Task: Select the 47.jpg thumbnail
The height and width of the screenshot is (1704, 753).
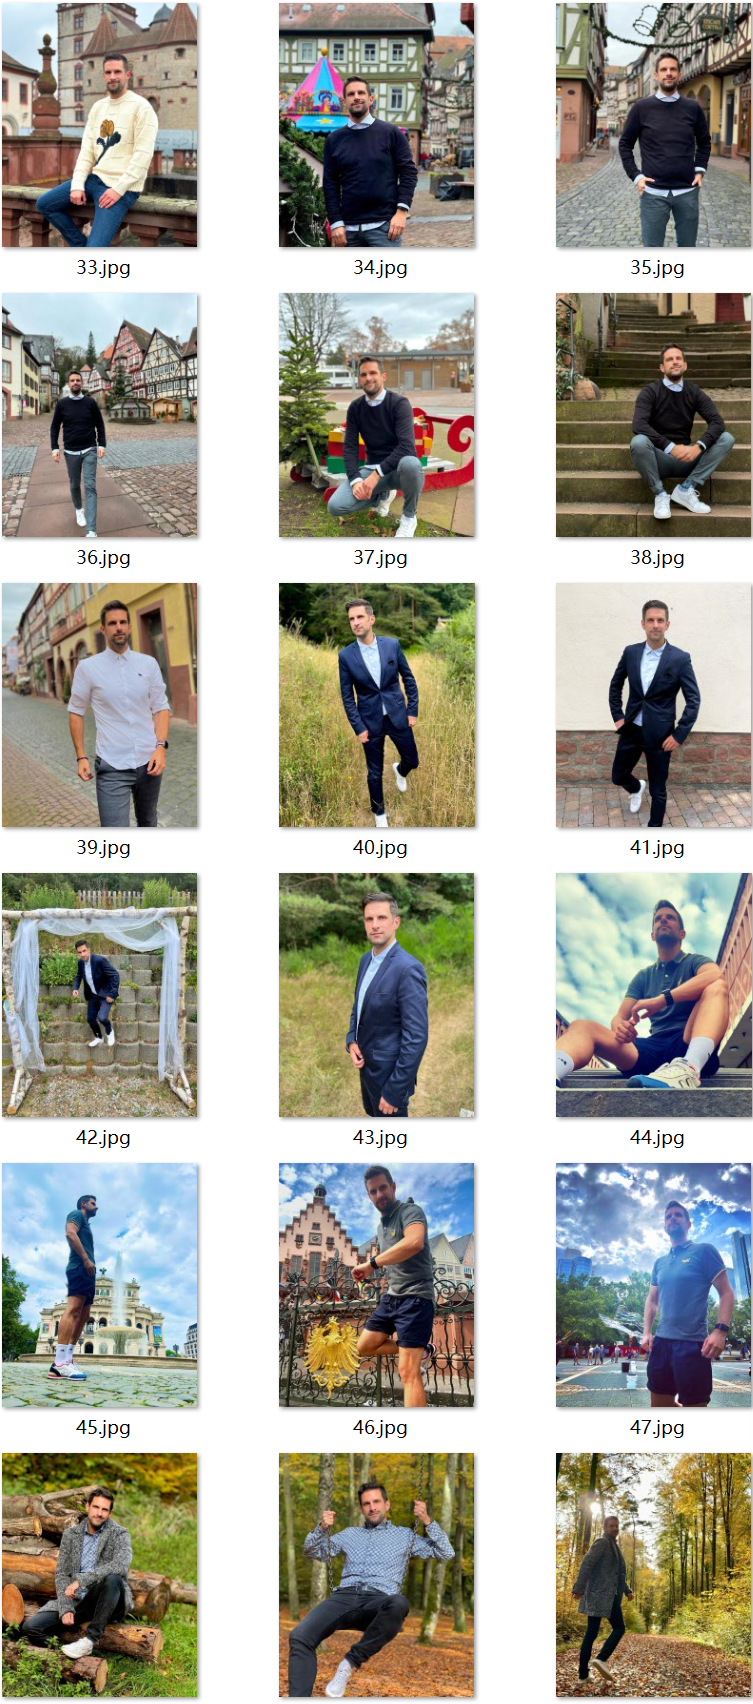Action: [x=654, y=1285]
